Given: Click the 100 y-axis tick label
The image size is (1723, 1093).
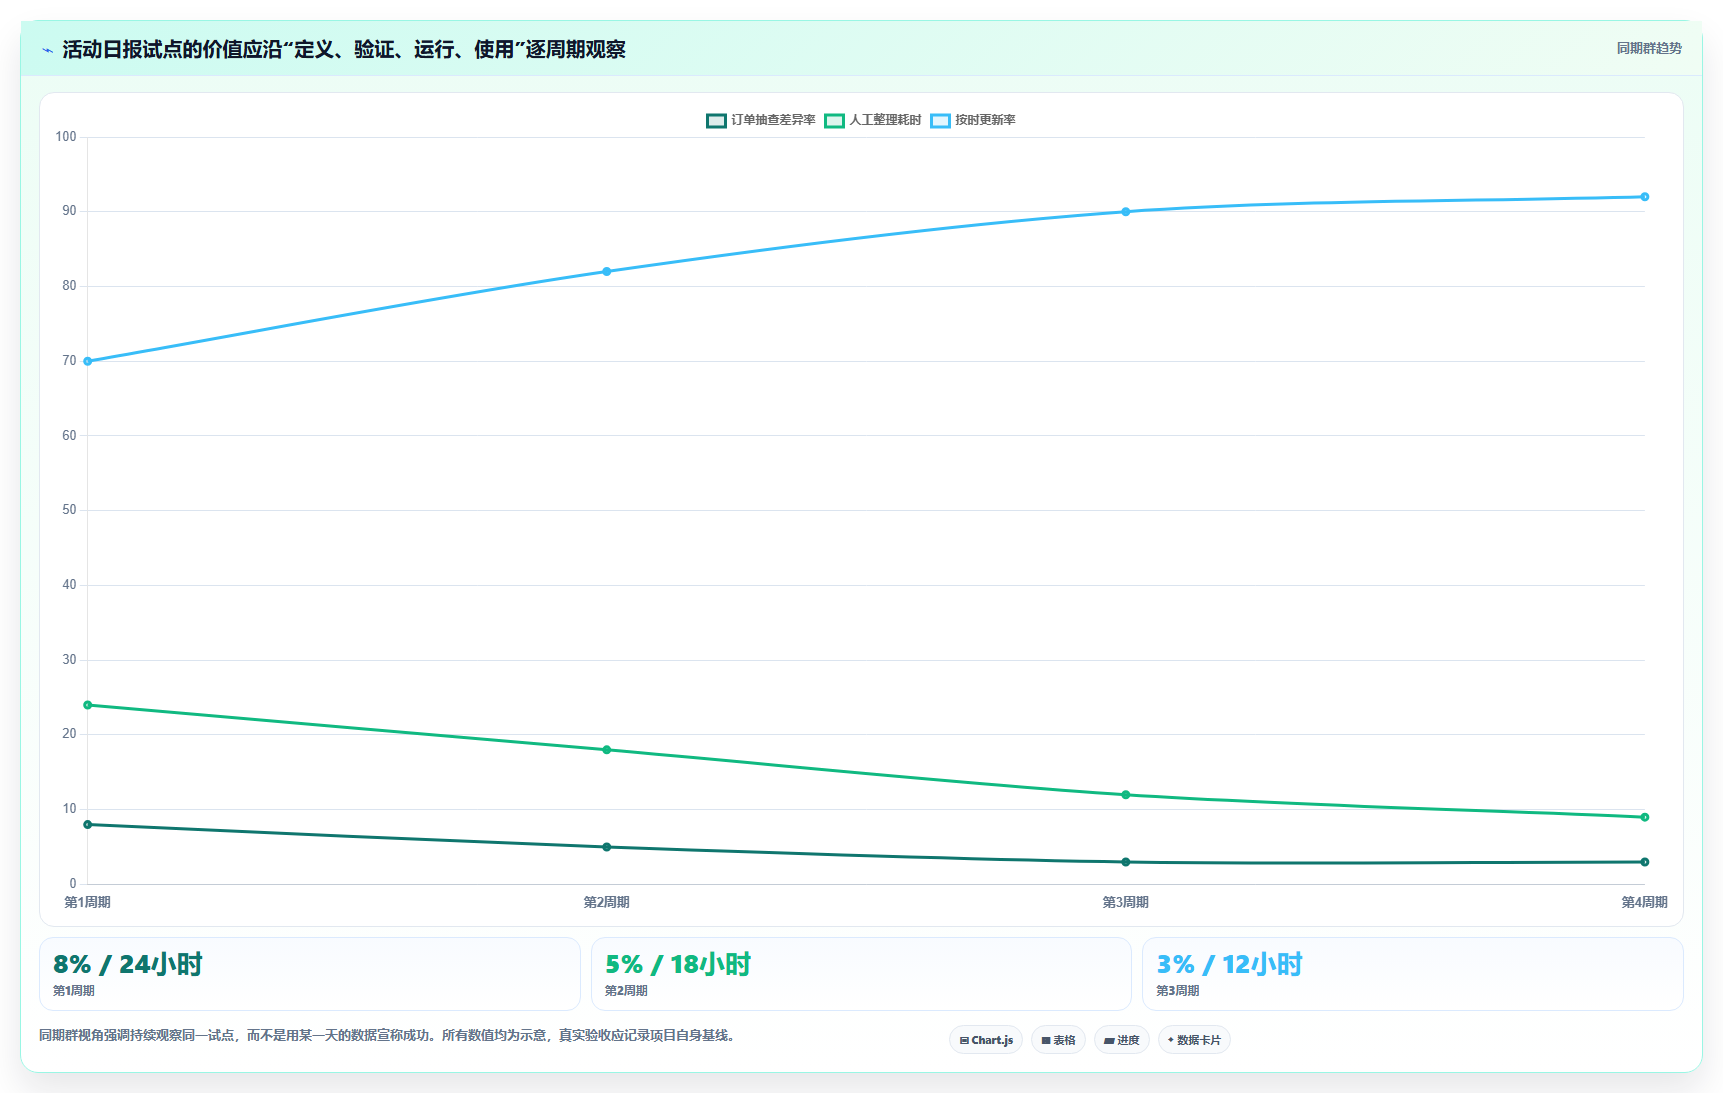Looking at the screenshot, I should tap(66, 137).
